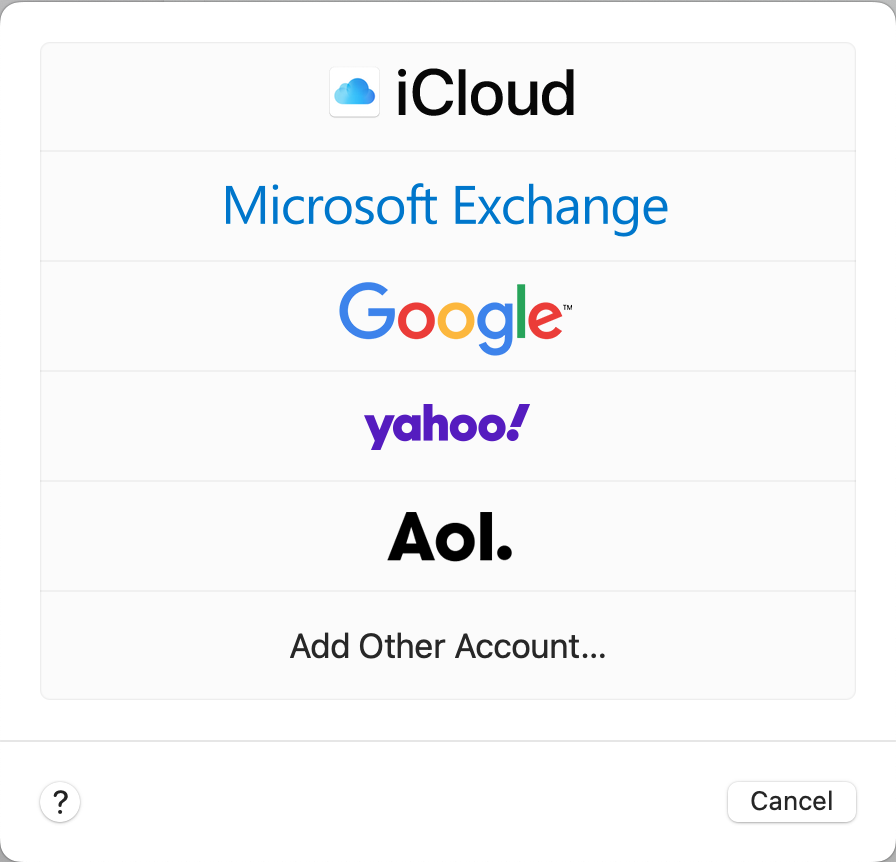The width and height of the screenshot is (896, 862).
Task: Select the purple Yahoo logo
Action: point(447,426)
